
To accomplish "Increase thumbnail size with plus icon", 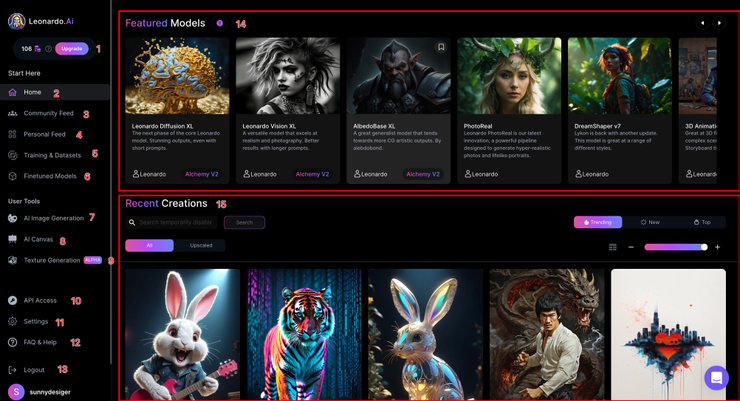I will (x=717, y=247).
